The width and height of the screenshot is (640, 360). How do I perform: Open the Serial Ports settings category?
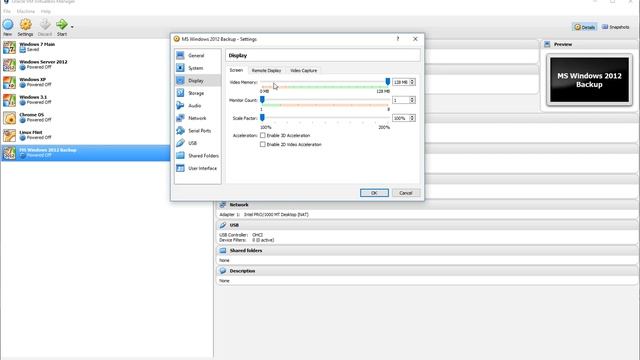click(x=198, y=131)
